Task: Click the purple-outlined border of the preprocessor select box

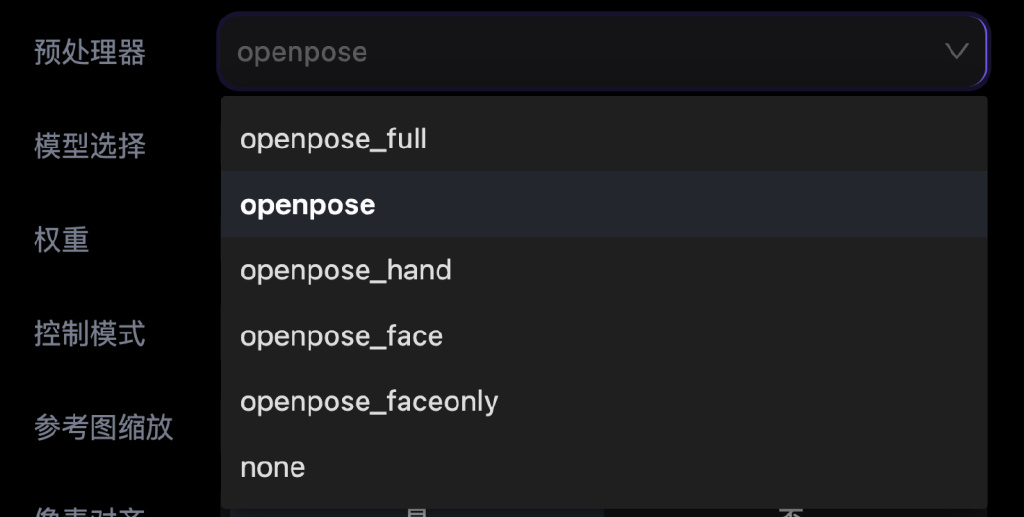Action: pyautogui.click(x=603, y=16)
